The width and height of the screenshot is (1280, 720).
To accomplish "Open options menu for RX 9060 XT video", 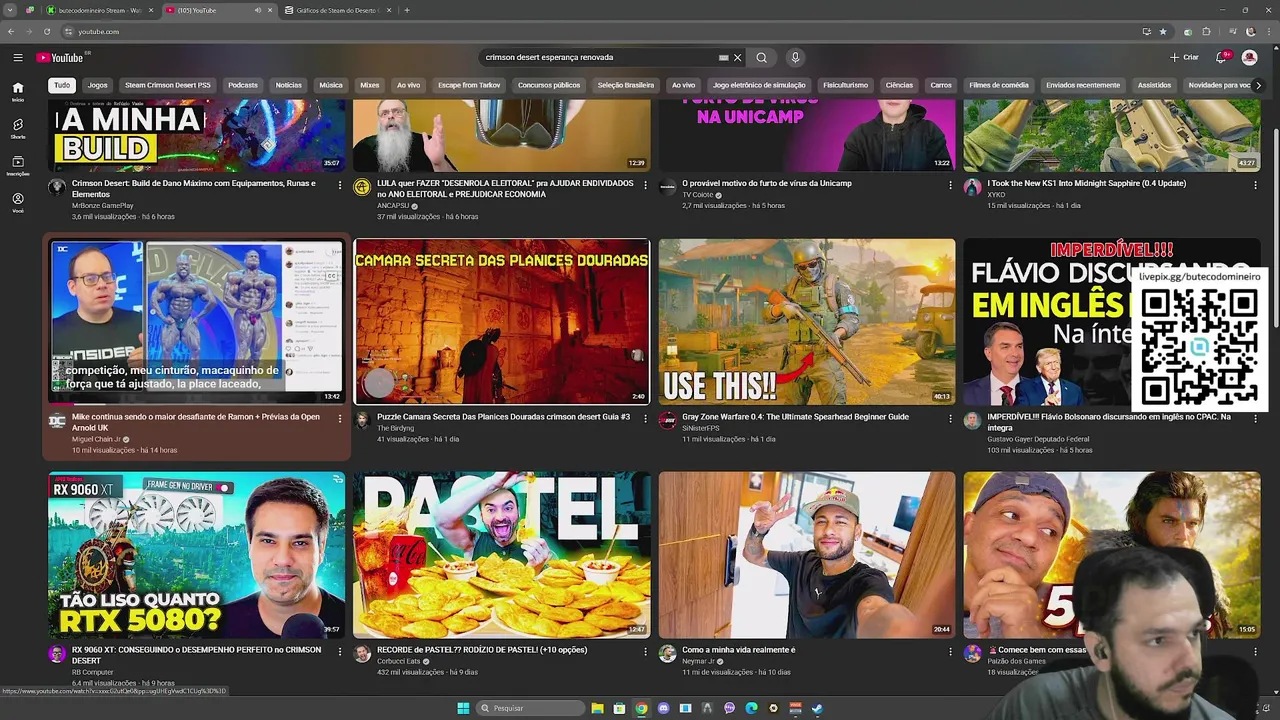I will click(340, 652).
